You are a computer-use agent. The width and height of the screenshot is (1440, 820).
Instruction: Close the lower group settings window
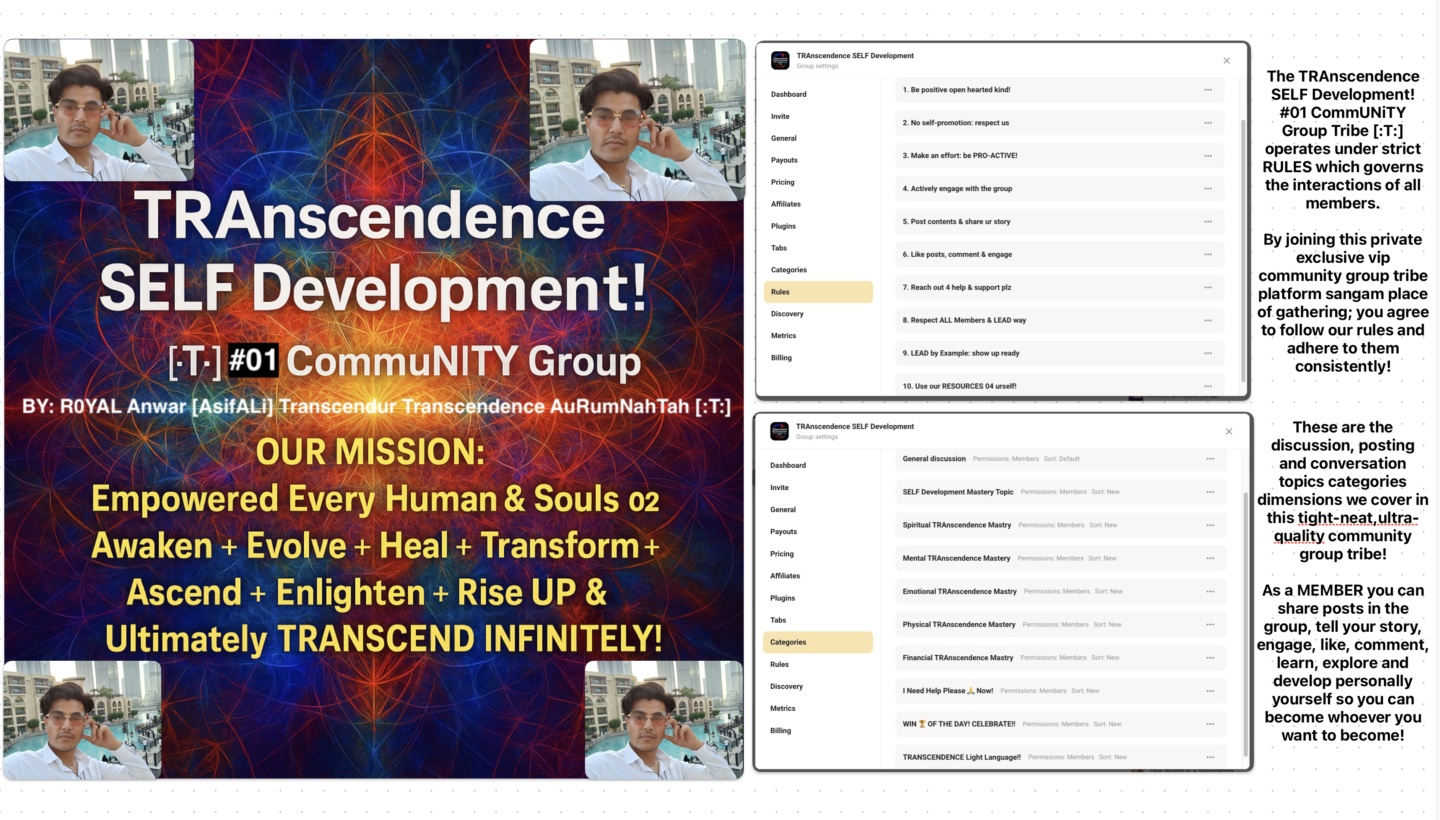1229,432
